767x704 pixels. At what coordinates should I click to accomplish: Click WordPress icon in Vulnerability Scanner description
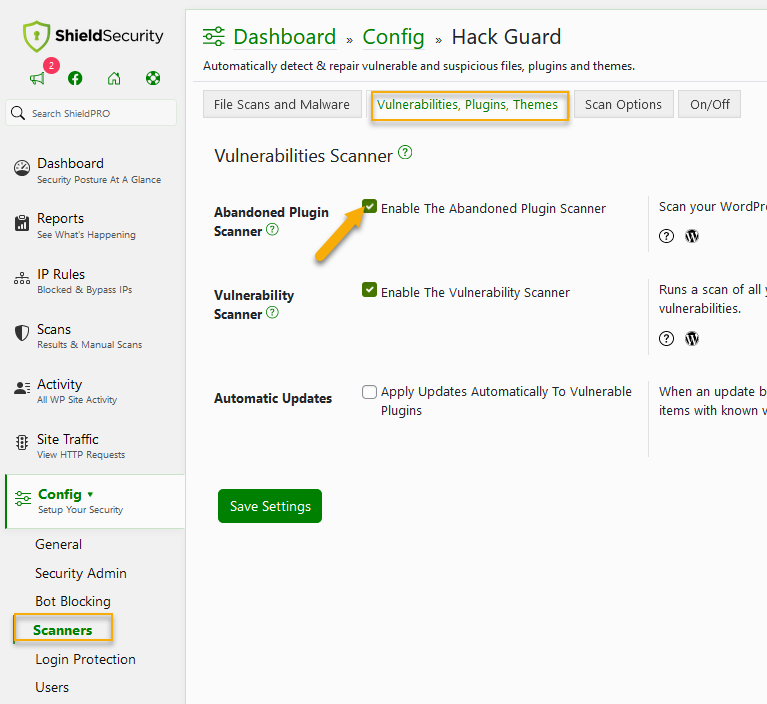pyautogui.click(x=692, y=339)
